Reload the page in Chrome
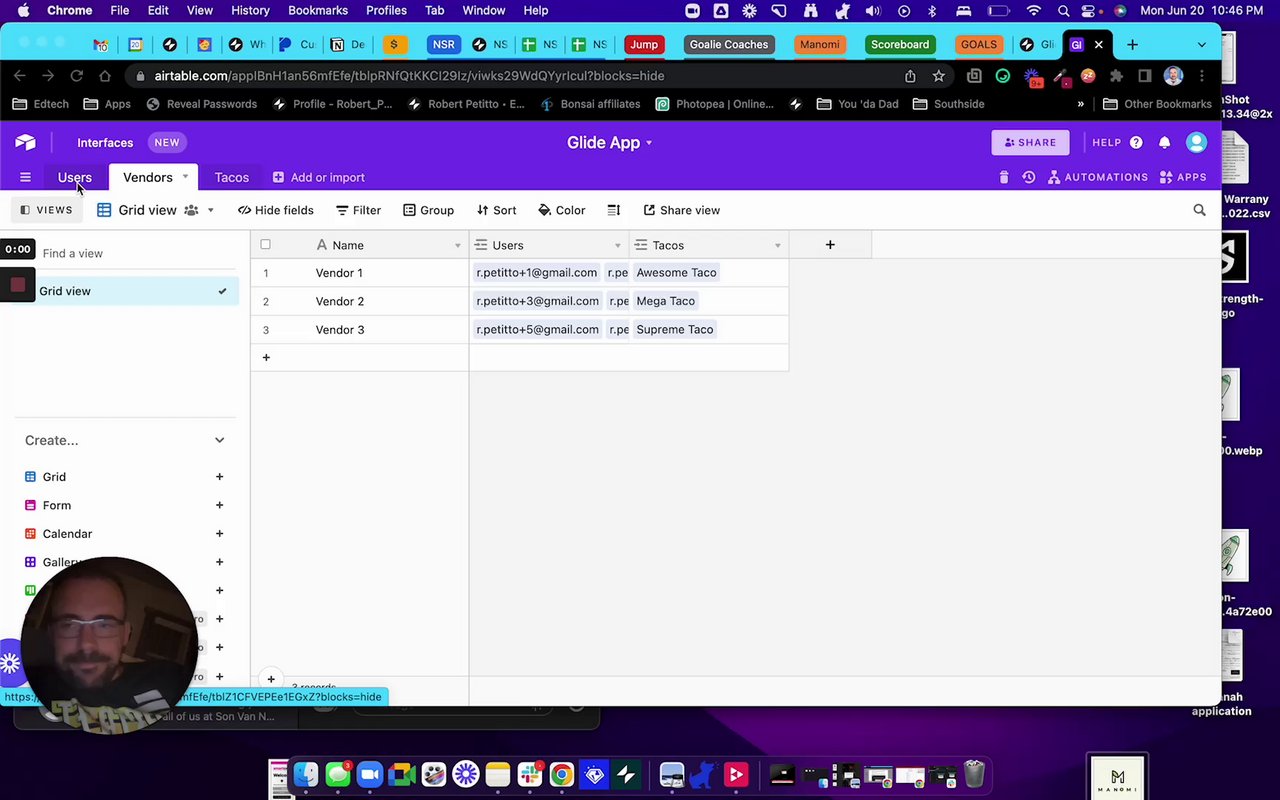The image size is (1280, 800). [76, 76]
